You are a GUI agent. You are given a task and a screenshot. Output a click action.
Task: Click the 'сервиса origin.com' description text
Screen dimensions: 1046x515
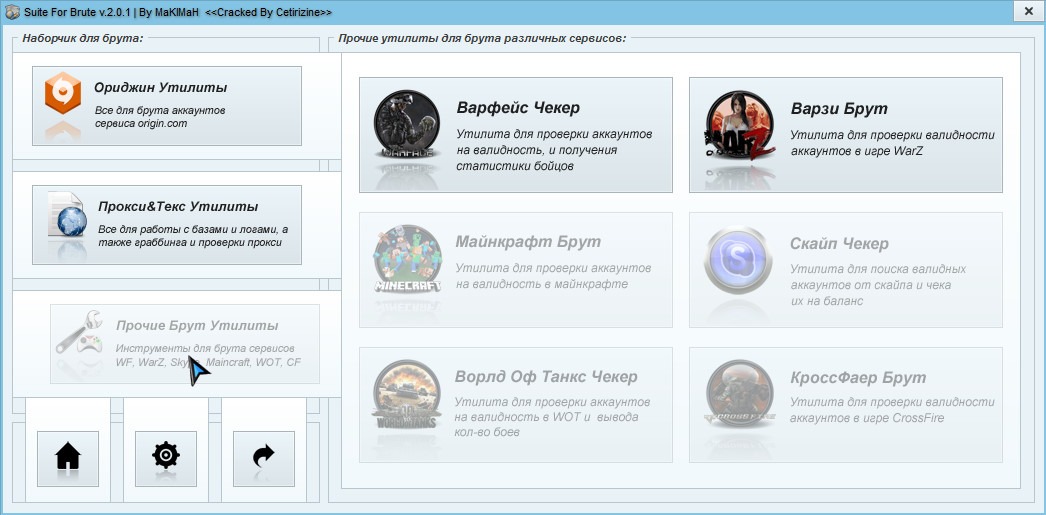(x=141, y=123)
